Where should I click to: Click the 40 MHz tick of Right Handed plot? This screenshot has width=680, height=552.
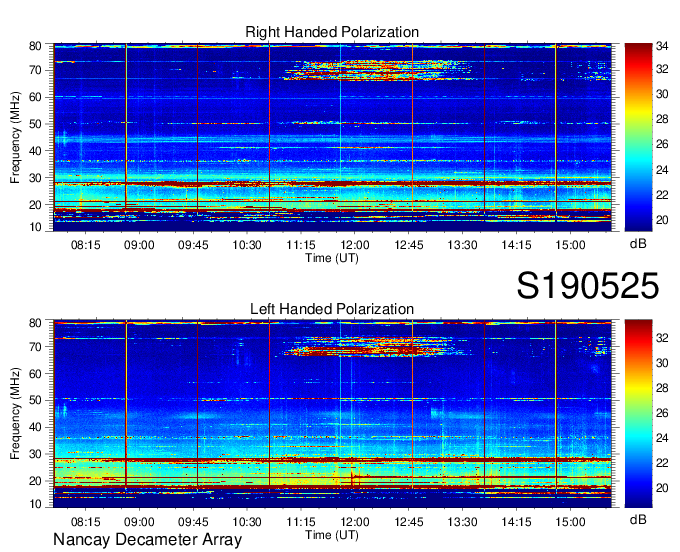tap(35, 151)
